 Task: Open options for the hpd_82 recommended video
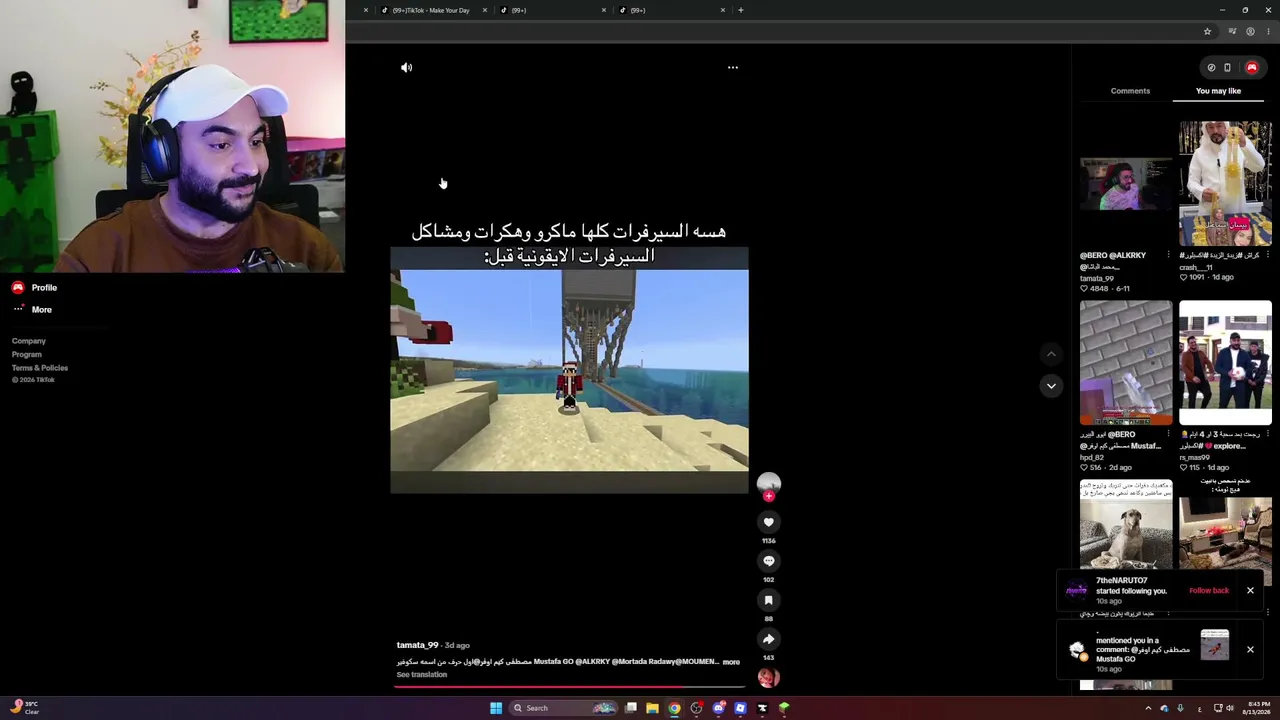pos(1168,434)
